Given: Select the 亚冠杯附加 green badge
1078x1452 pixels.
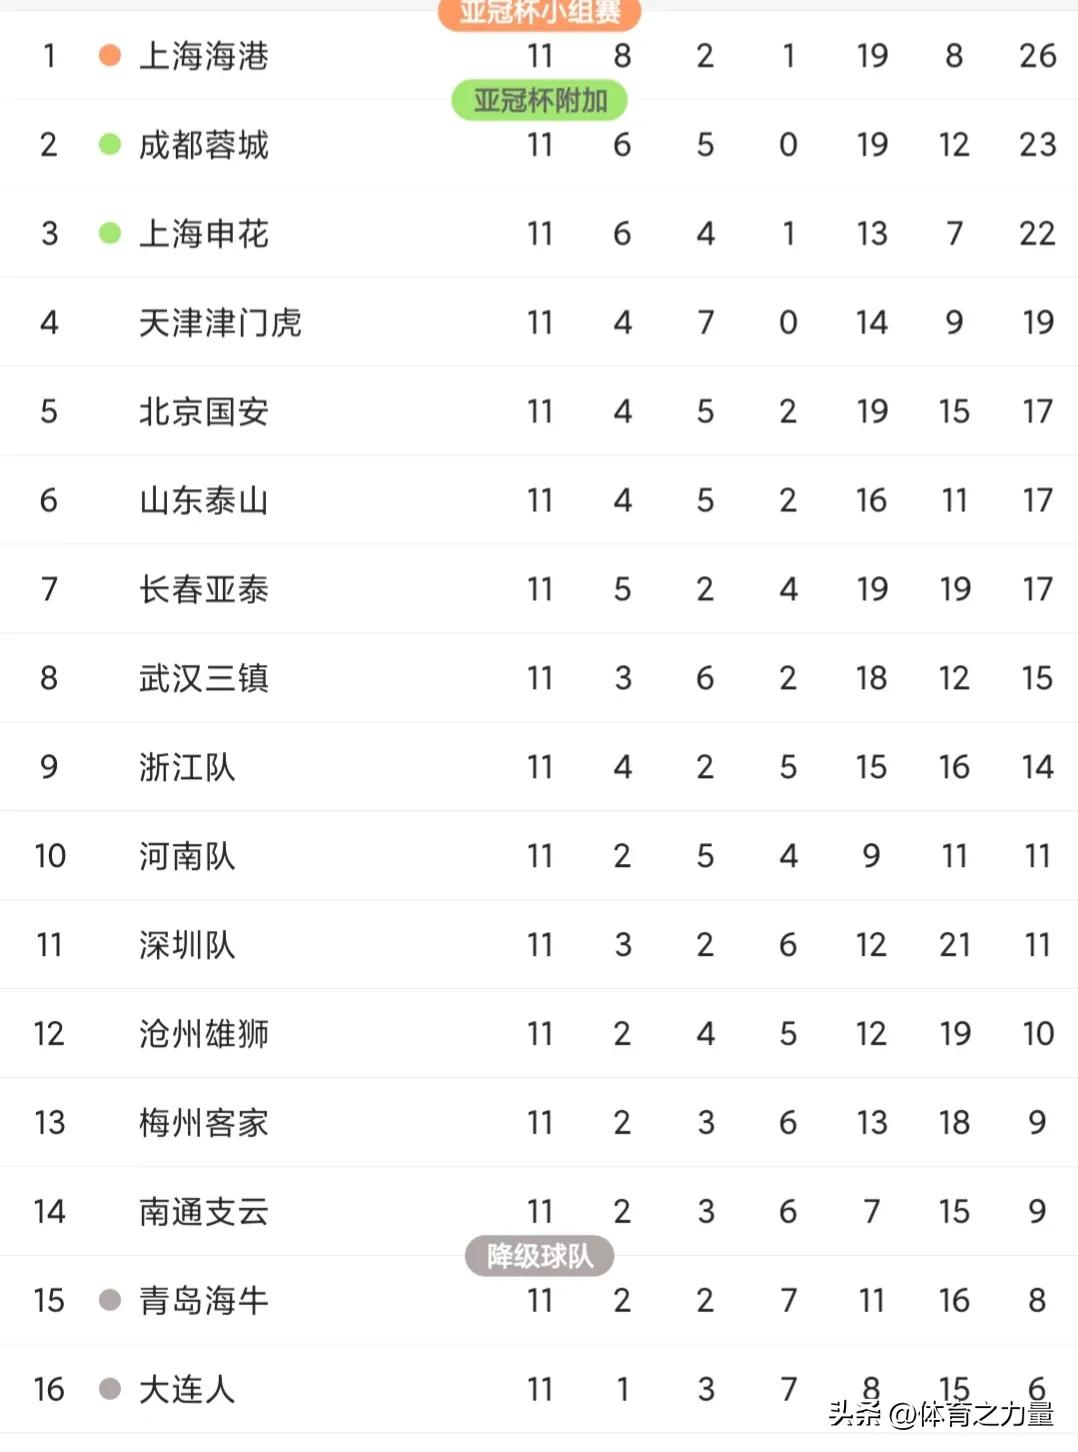Looking at the screenshot, I should point(539,101).
